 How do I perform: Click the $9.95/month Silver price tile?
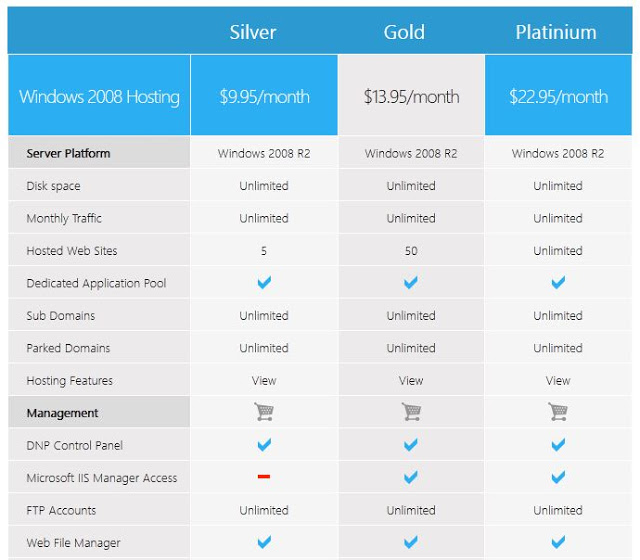coord(264,95)
